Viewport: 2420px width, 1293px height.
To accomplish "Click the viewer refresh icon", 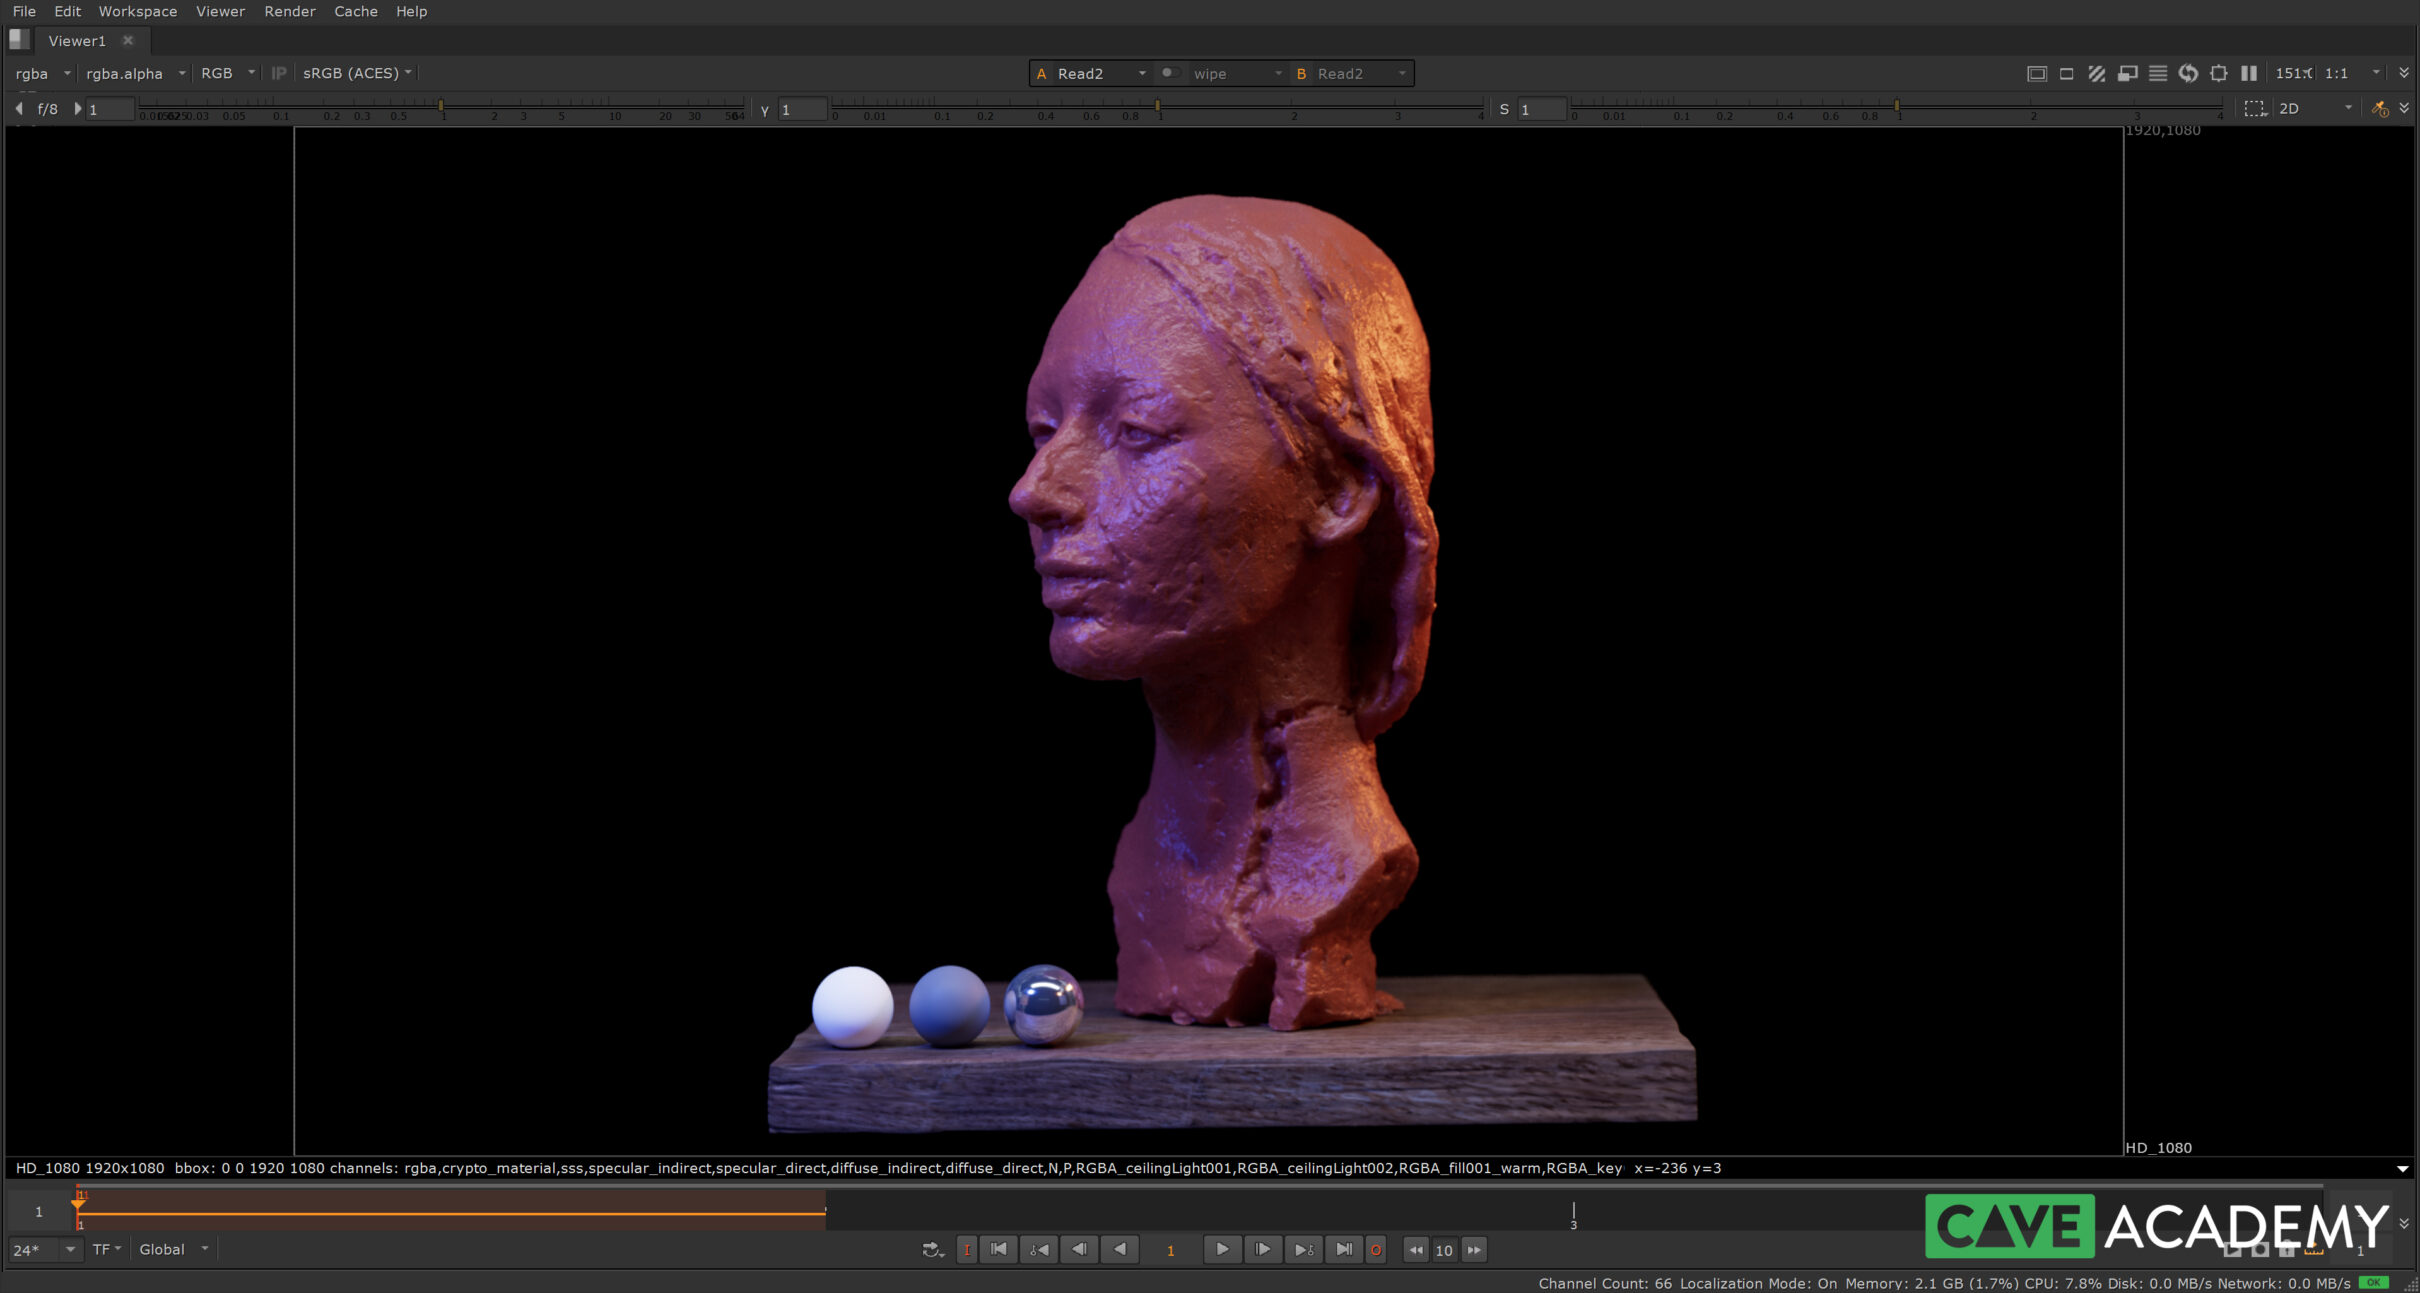I will pos(2188,73).
